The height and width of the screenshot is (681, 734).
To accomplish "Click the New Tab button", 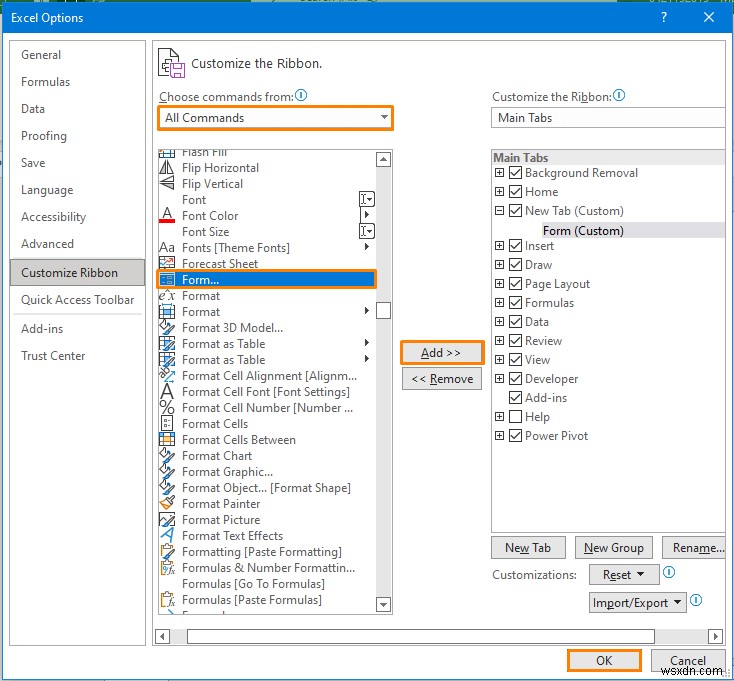I will (528, 548).
